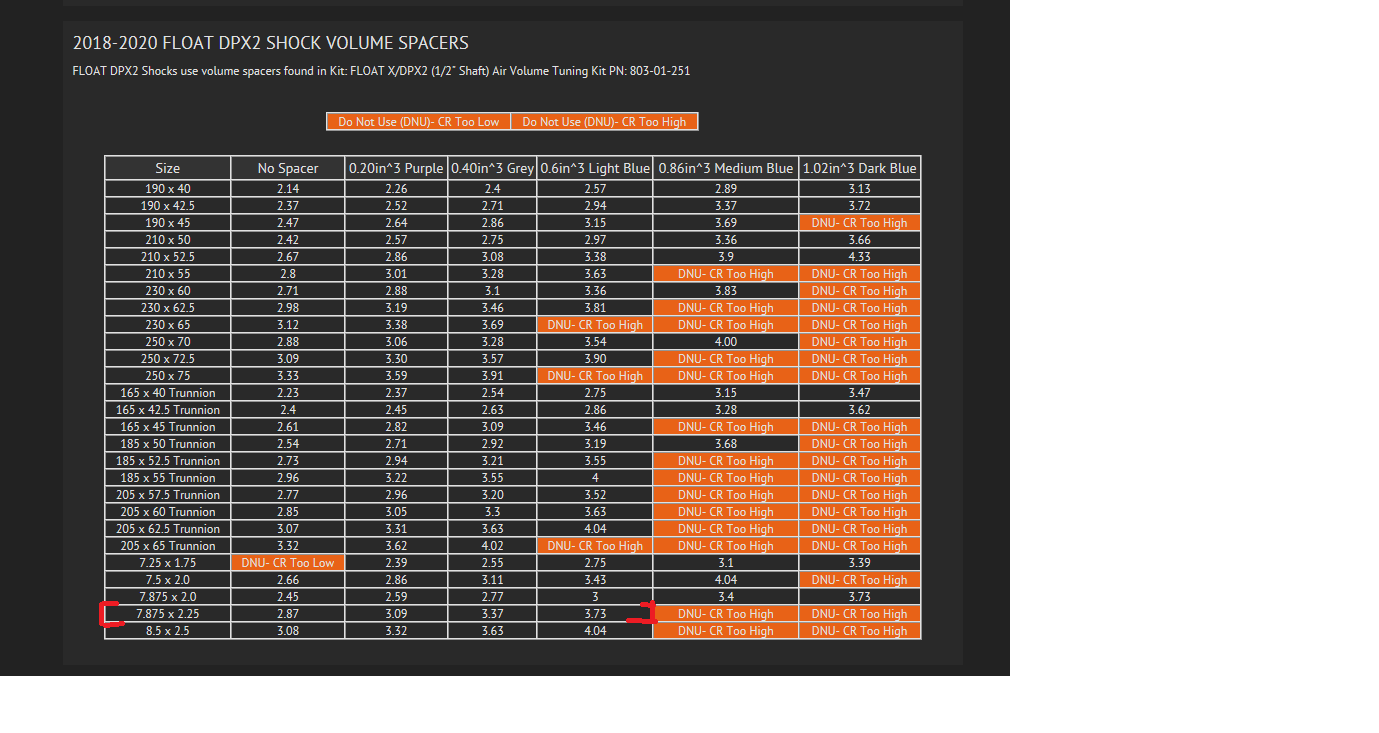Select the '210 x 52.5' size cell

tap(167, 256)
